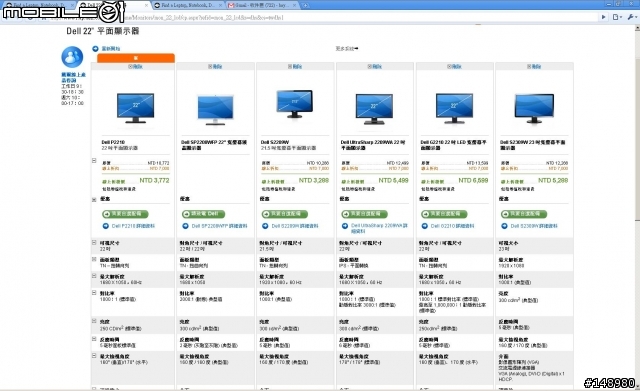Remove the Dell S2309W column via 移除
This screenshot has height=391, width=640.
pyautogui.click(x=534, y=67)
